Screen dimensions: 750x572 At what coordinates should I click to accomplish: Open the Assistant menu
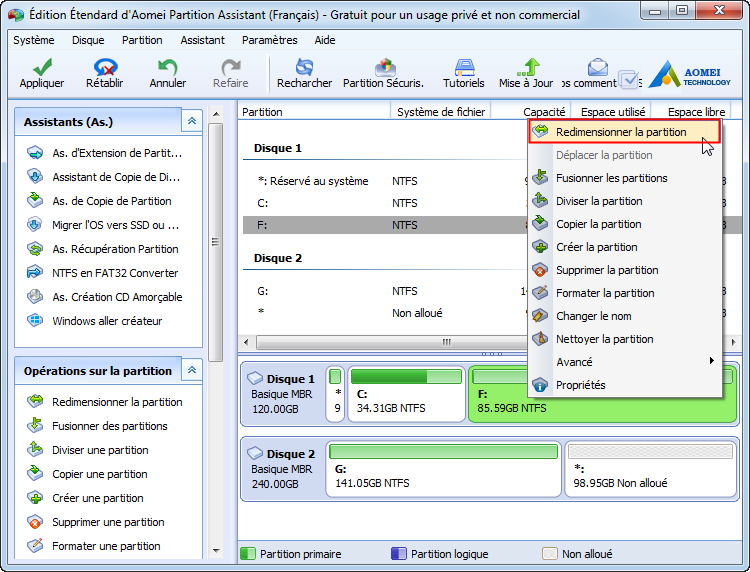[x=202, y=40]
